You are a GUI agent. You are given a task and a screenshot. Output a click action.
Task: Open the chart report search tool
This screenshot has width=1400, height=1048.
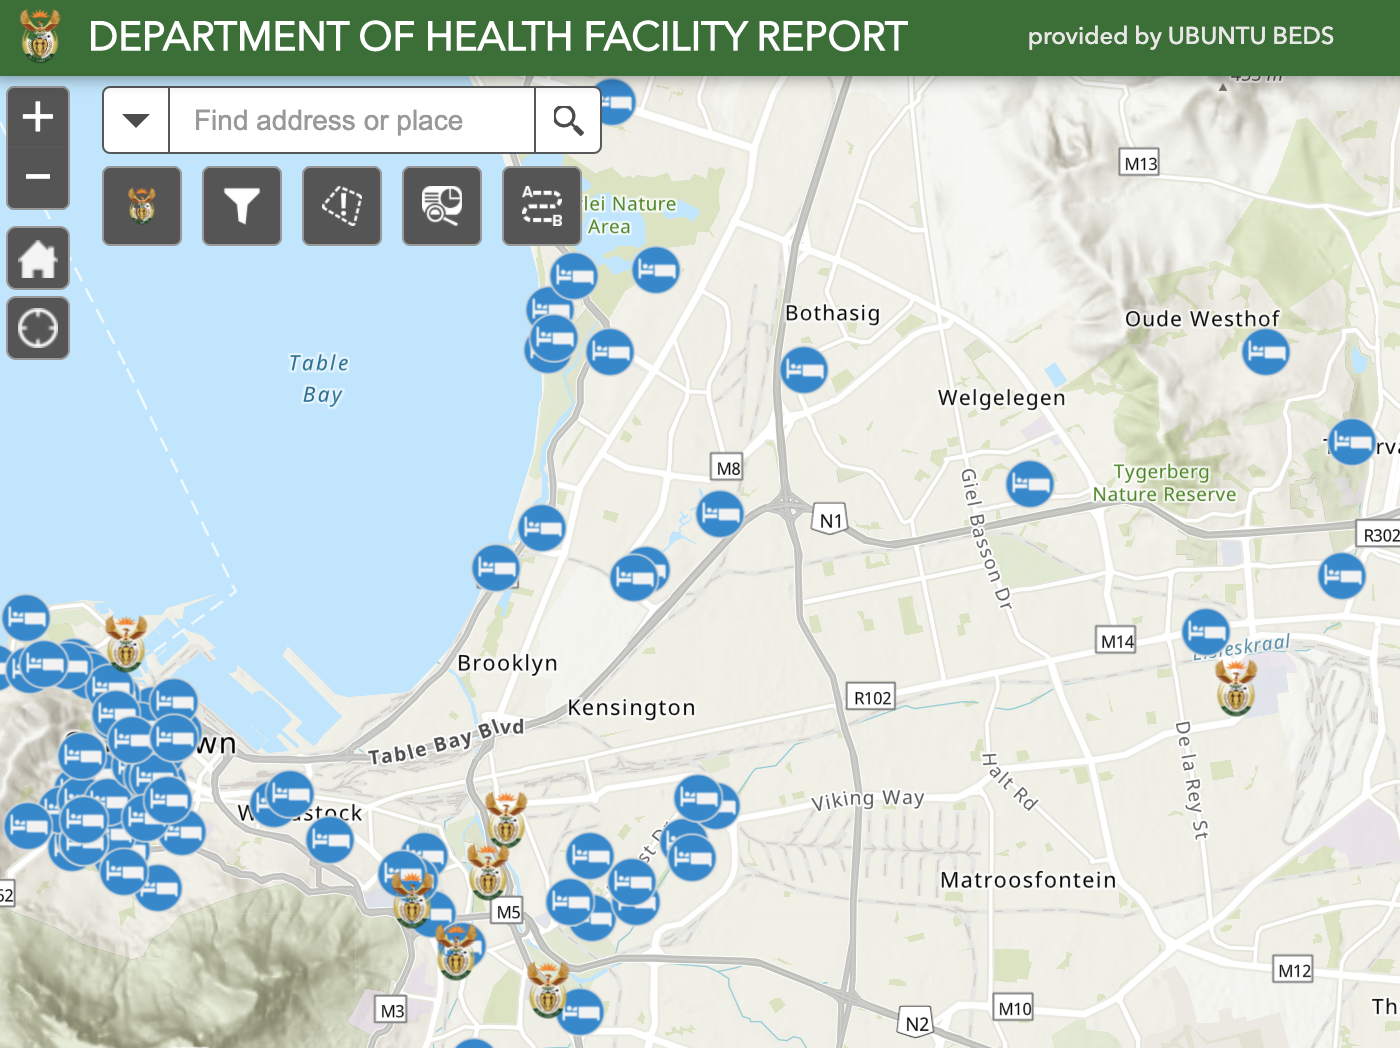coord(442,206)
